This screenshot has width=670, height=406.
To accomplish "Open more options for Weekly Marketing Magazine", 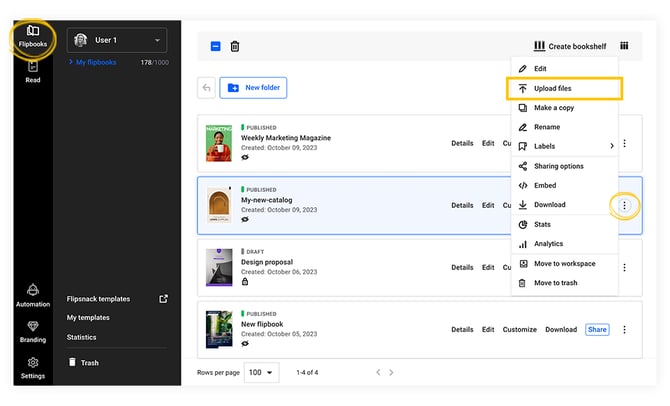I will click(624, 143).
